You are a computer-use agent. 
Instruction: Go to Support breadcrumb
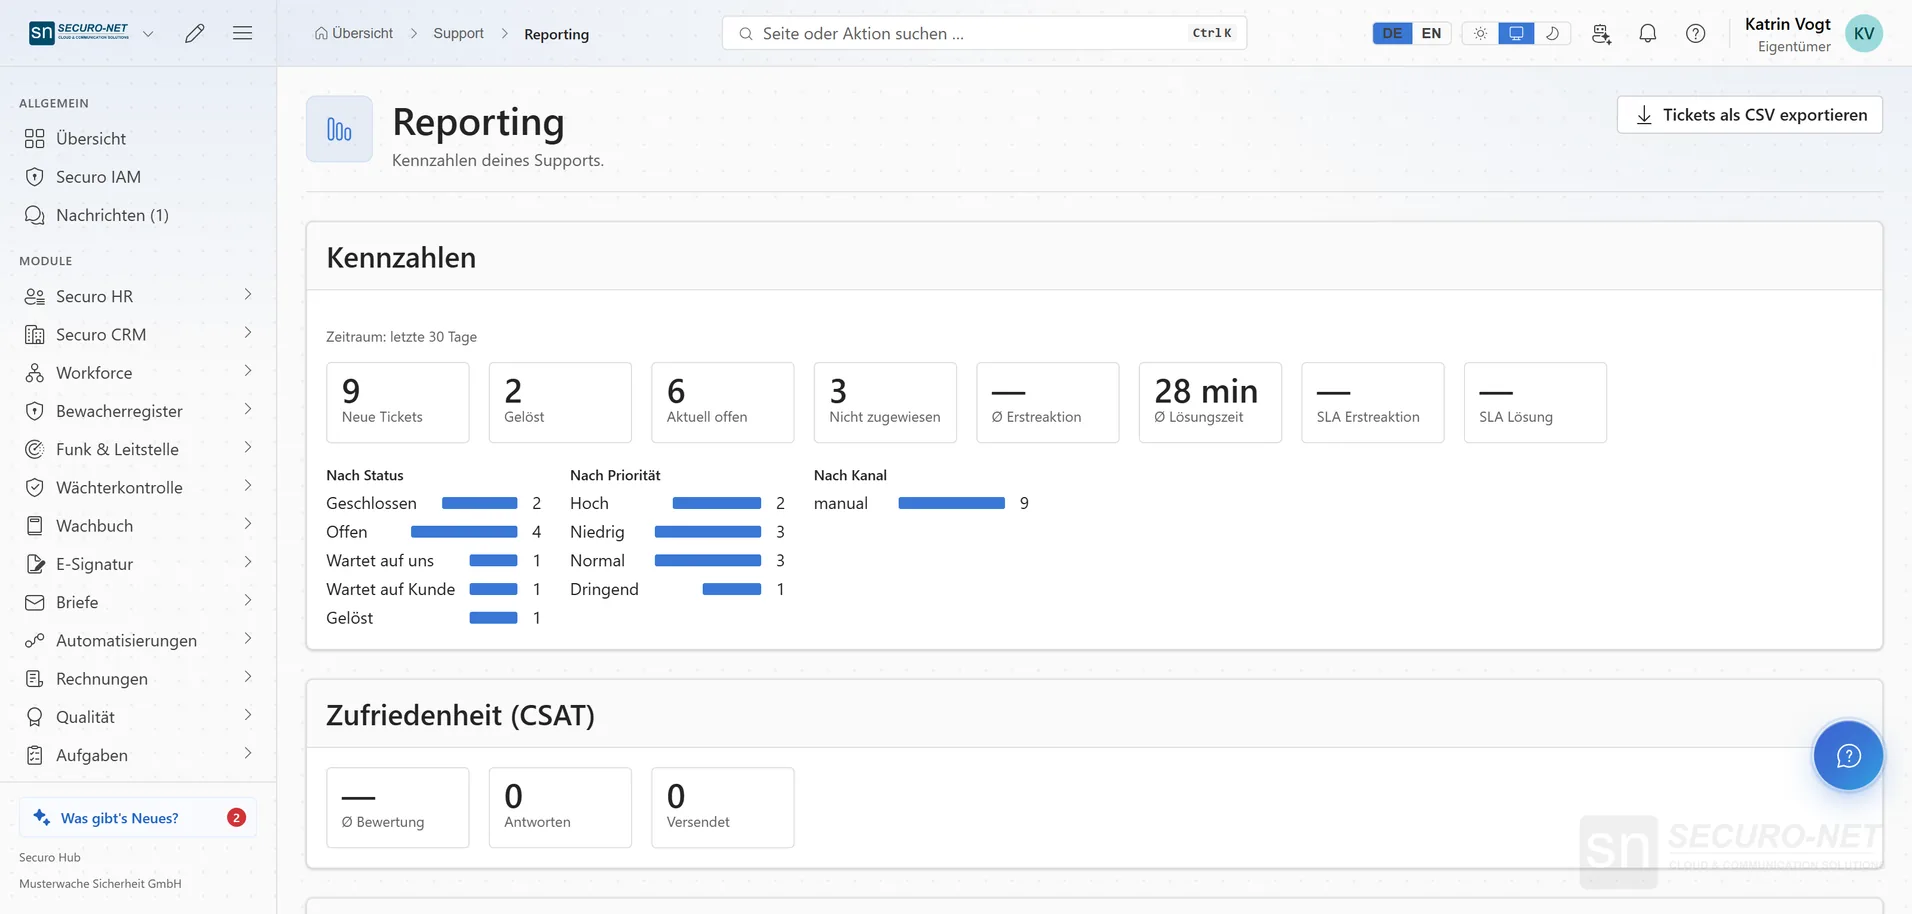[x=458, y=33]
